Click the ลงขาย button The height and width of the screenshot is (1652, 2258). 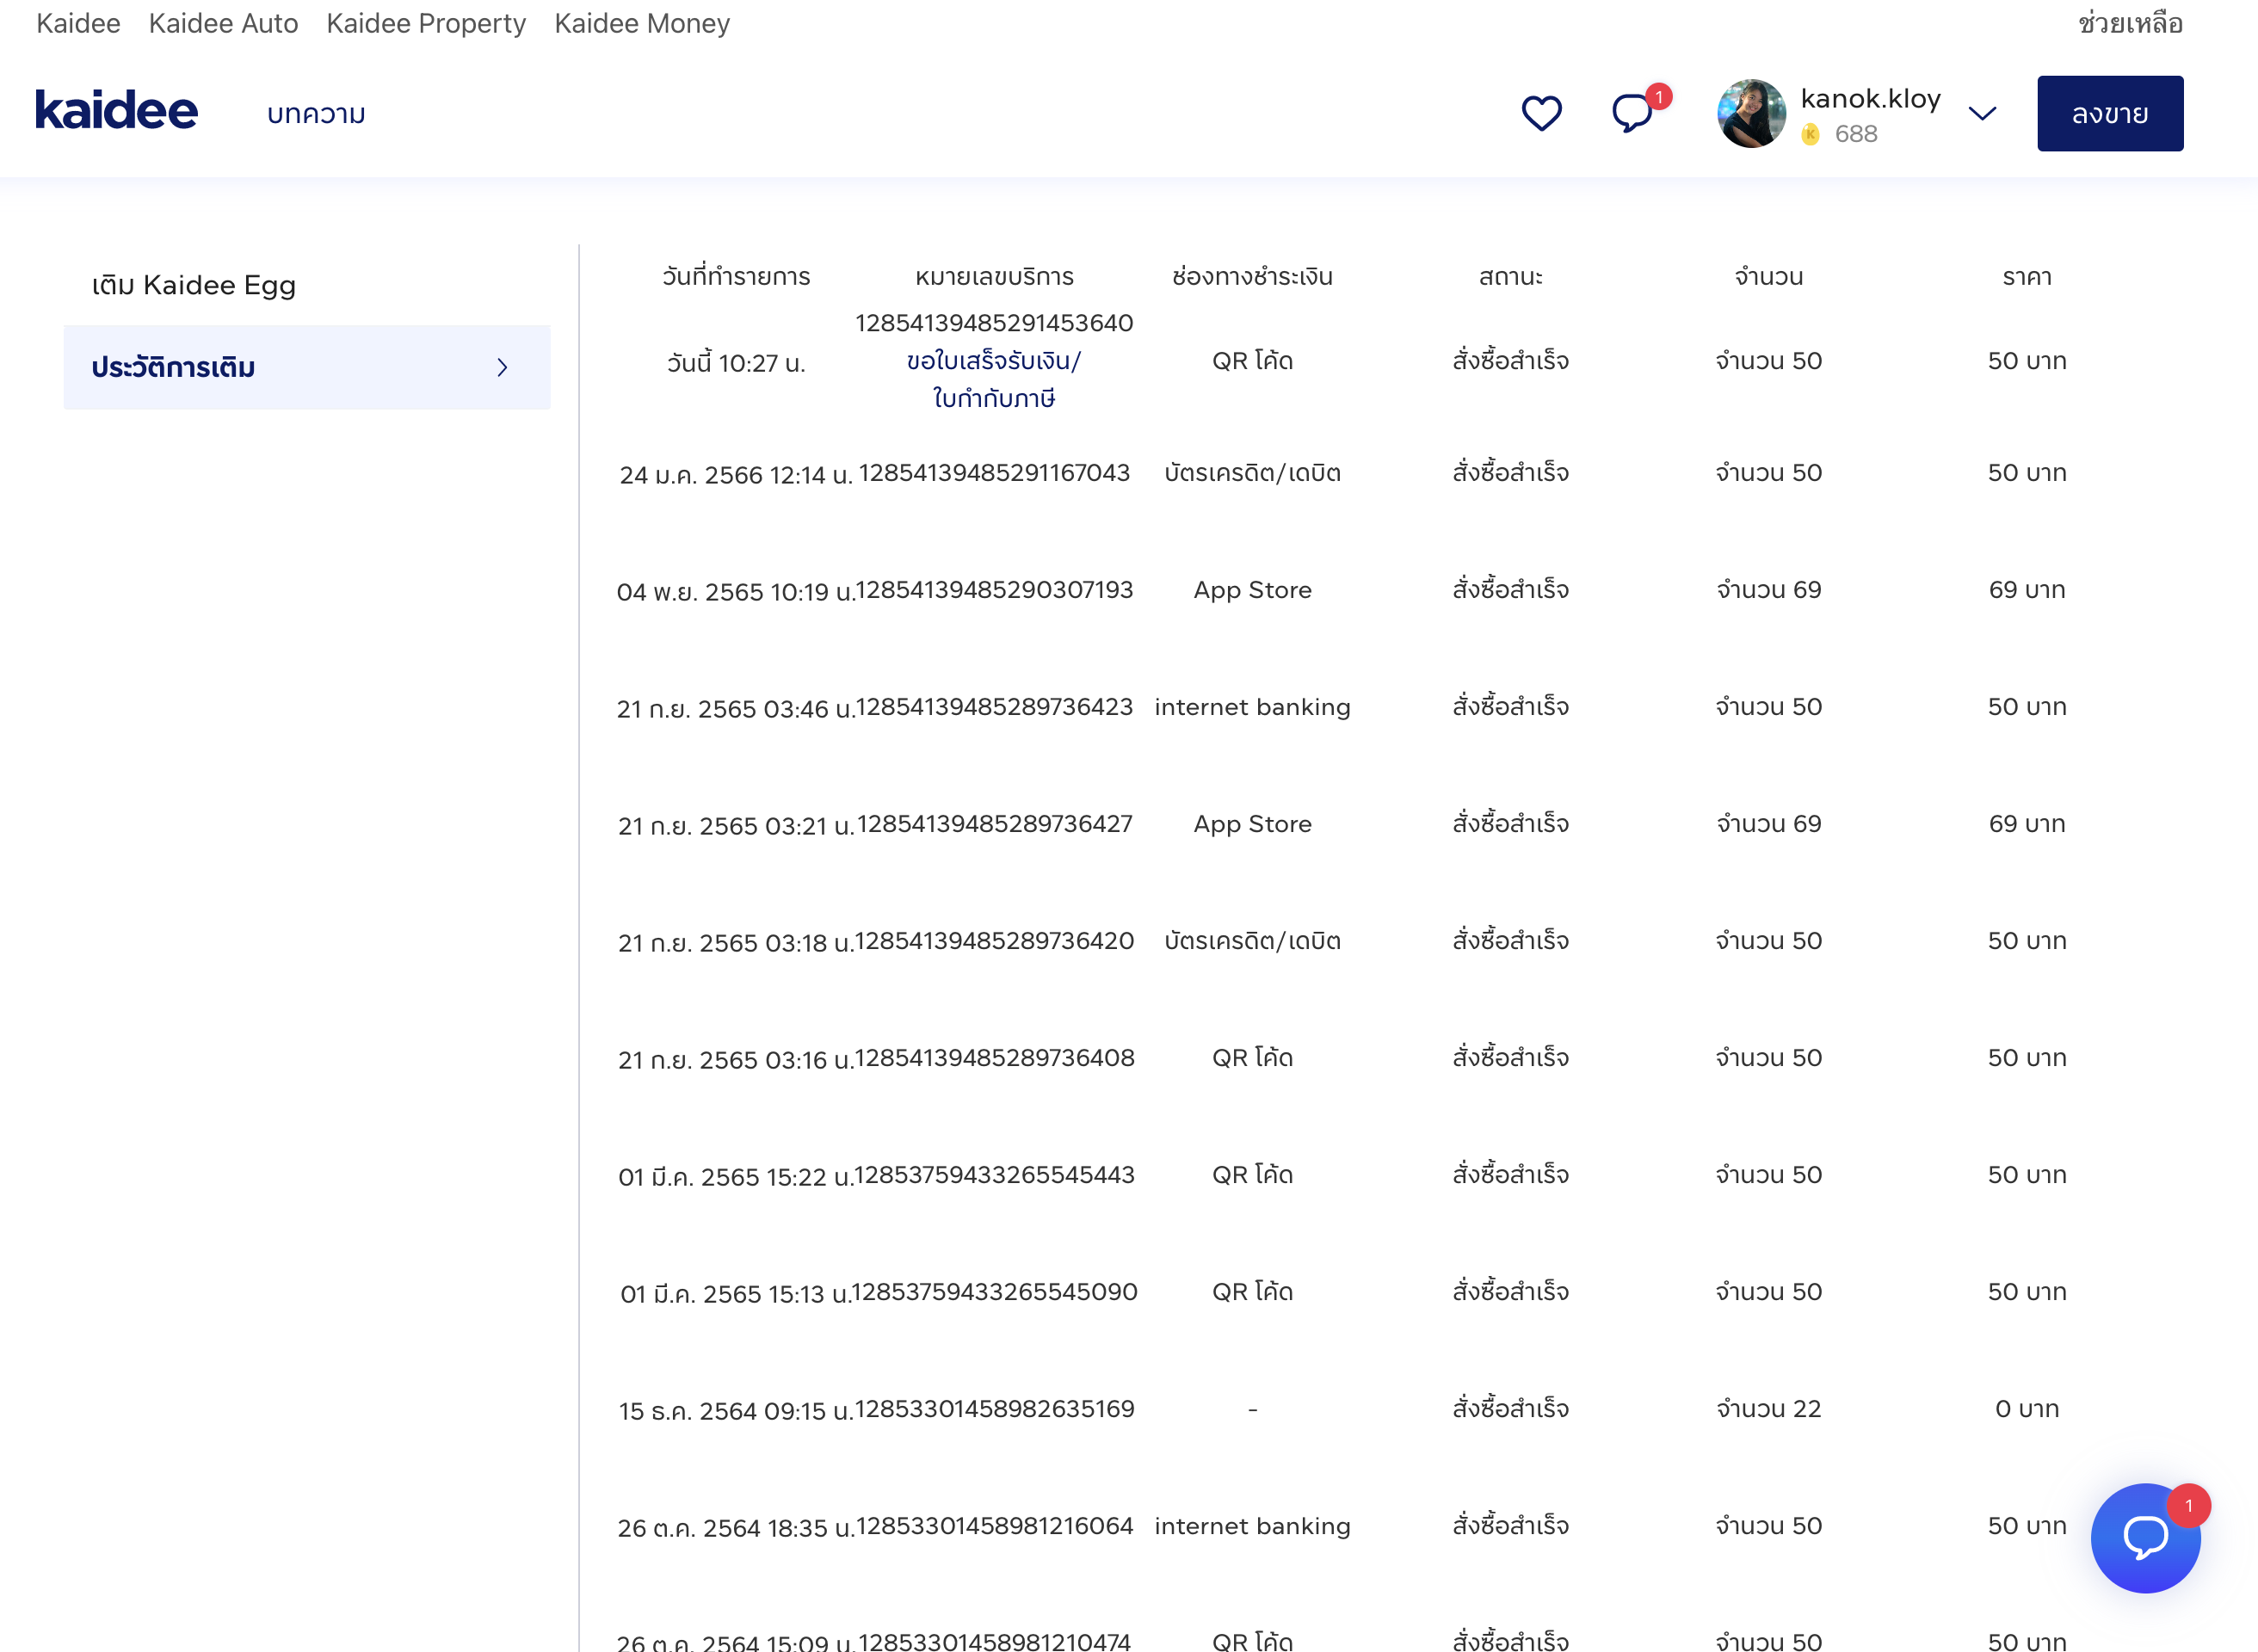click(x=2110, y=113)
